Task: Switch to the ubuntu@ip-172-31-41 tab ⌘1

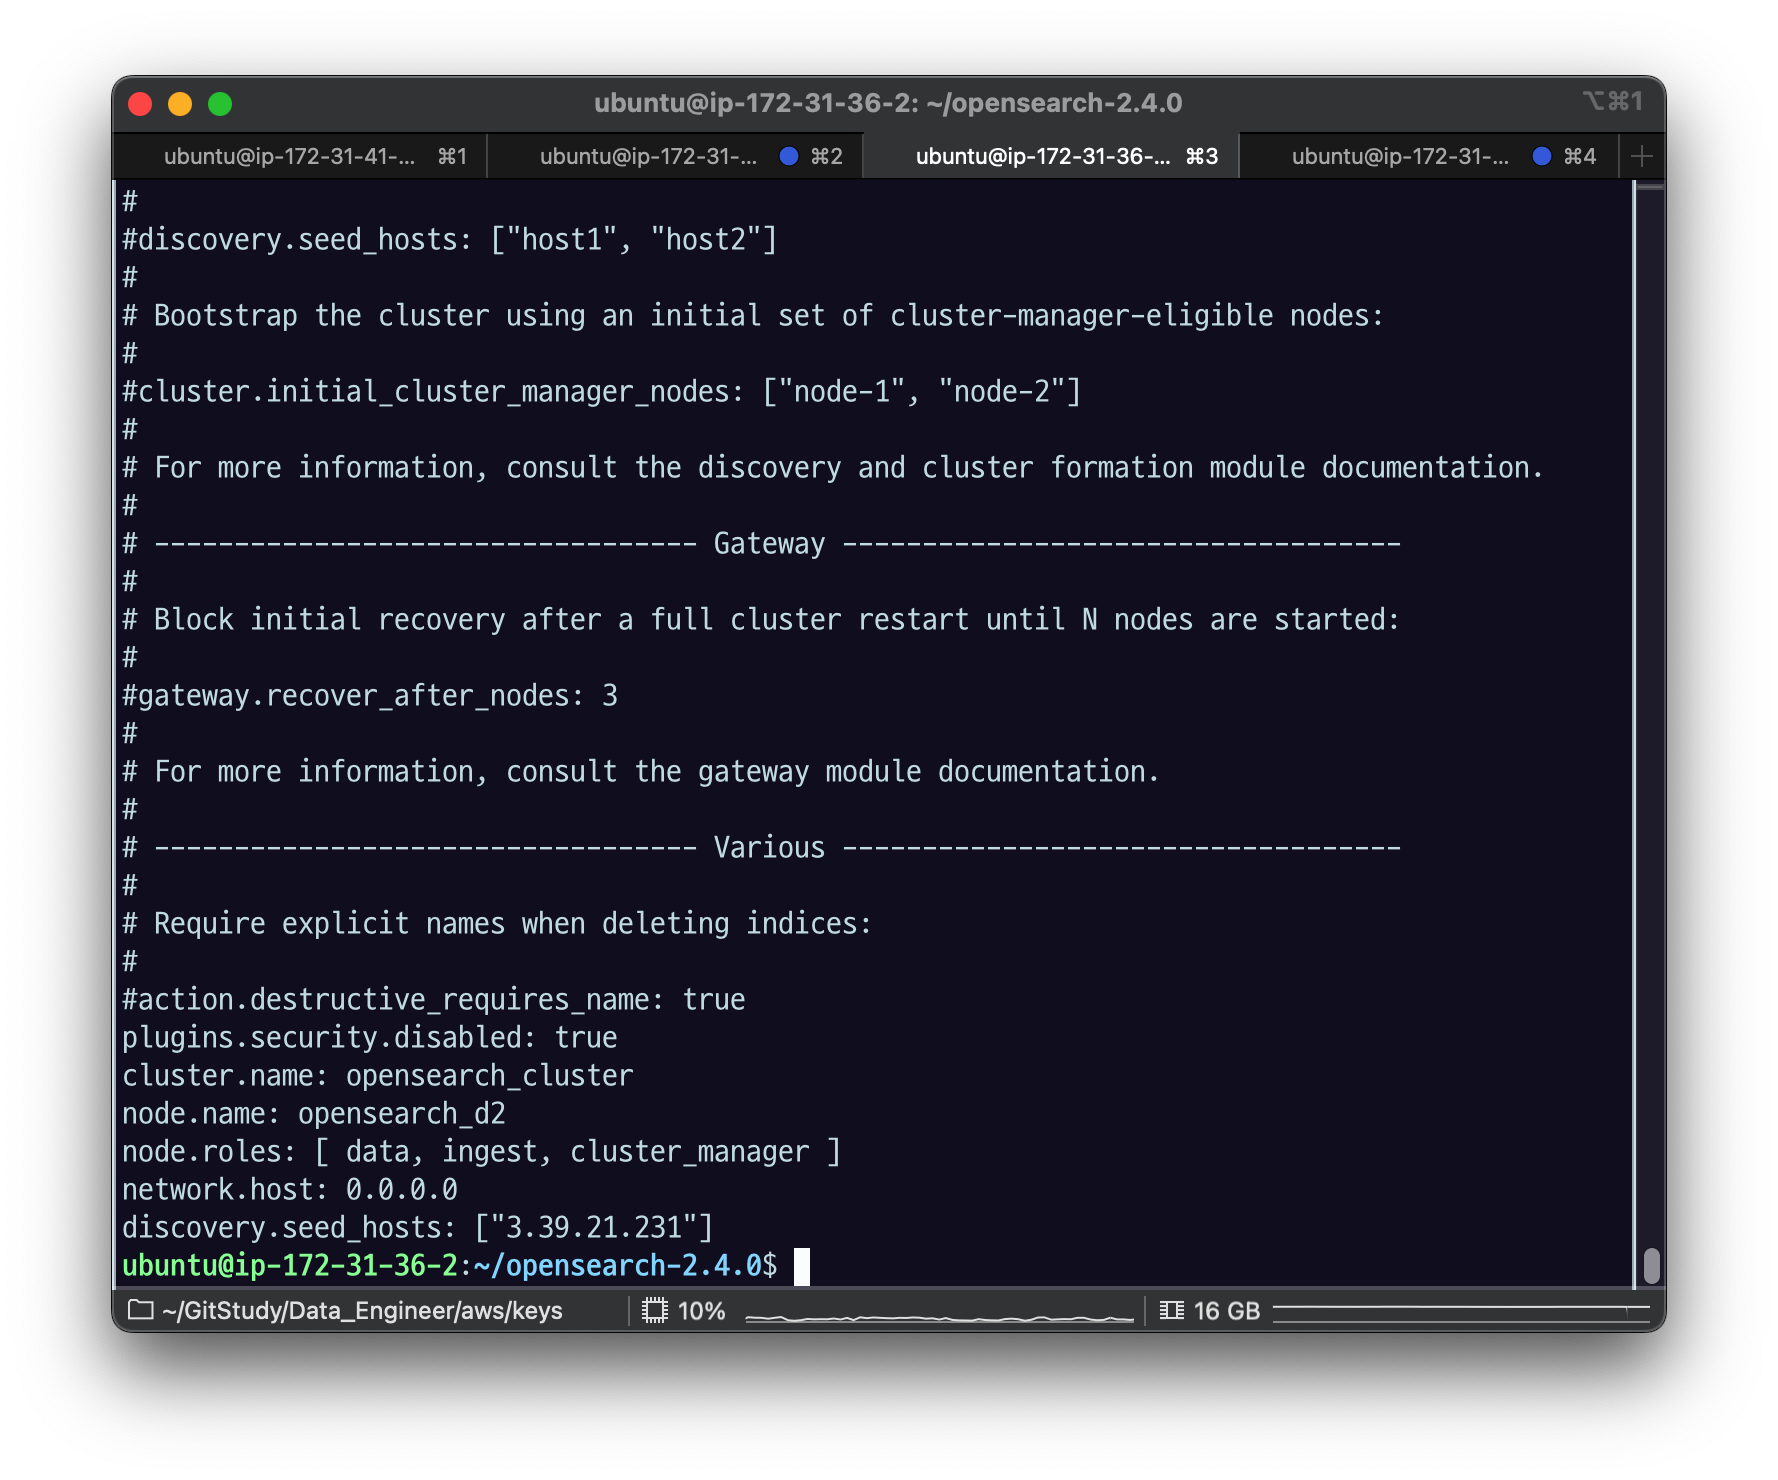Action: click(x=300, y=157)
